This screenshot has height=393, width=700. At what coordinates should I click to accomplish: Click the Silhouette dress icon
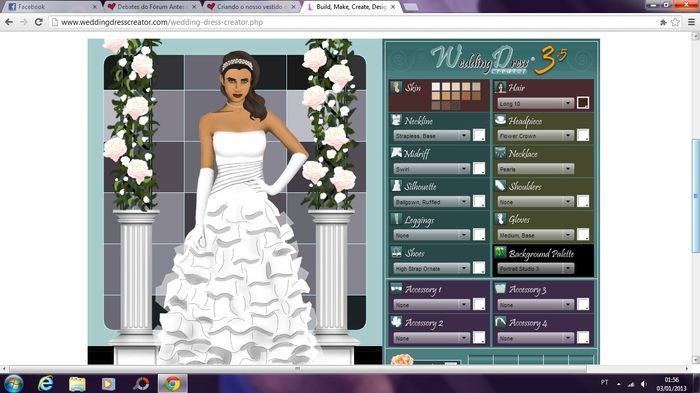pyautogui.click(x=396, y=186)
